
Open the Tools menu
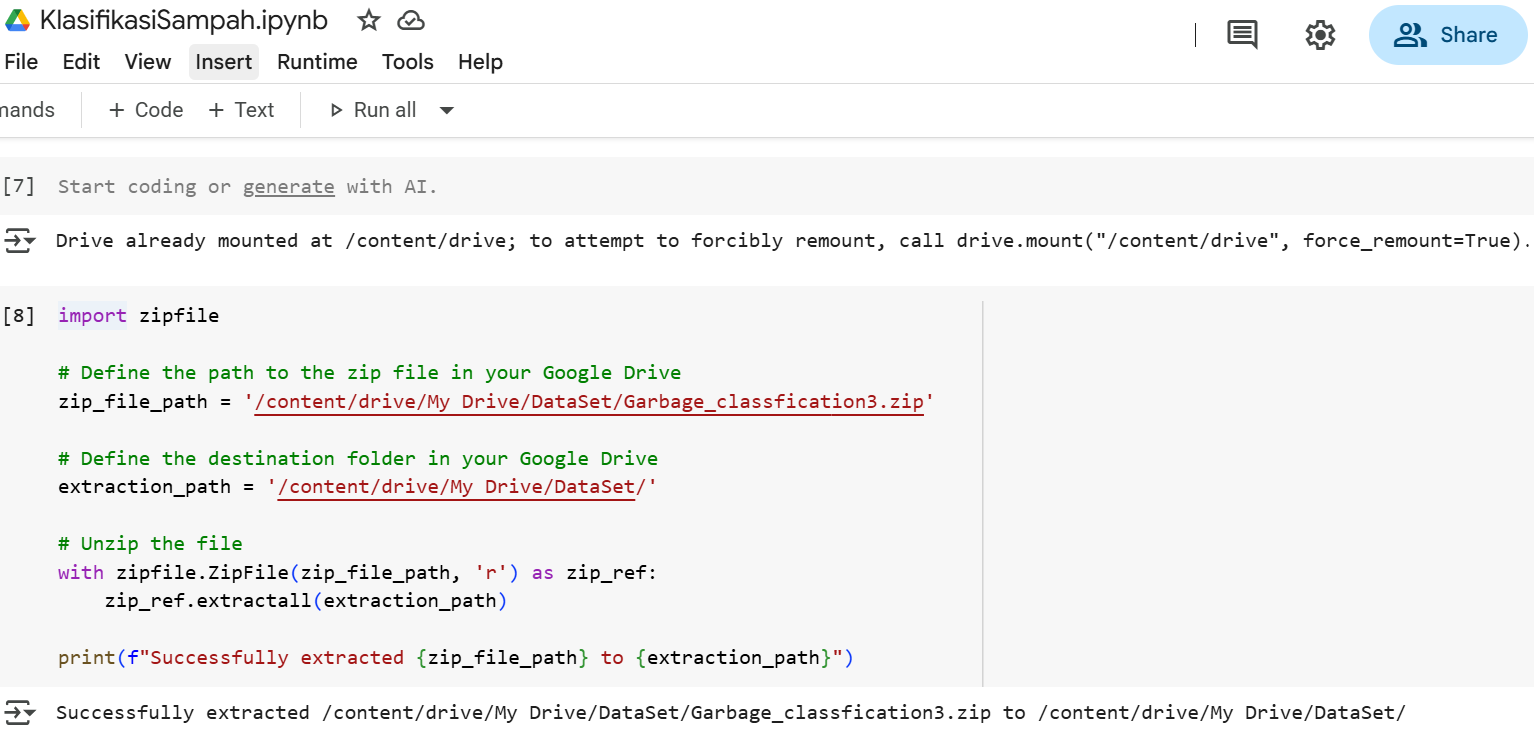tap(408, 62)
